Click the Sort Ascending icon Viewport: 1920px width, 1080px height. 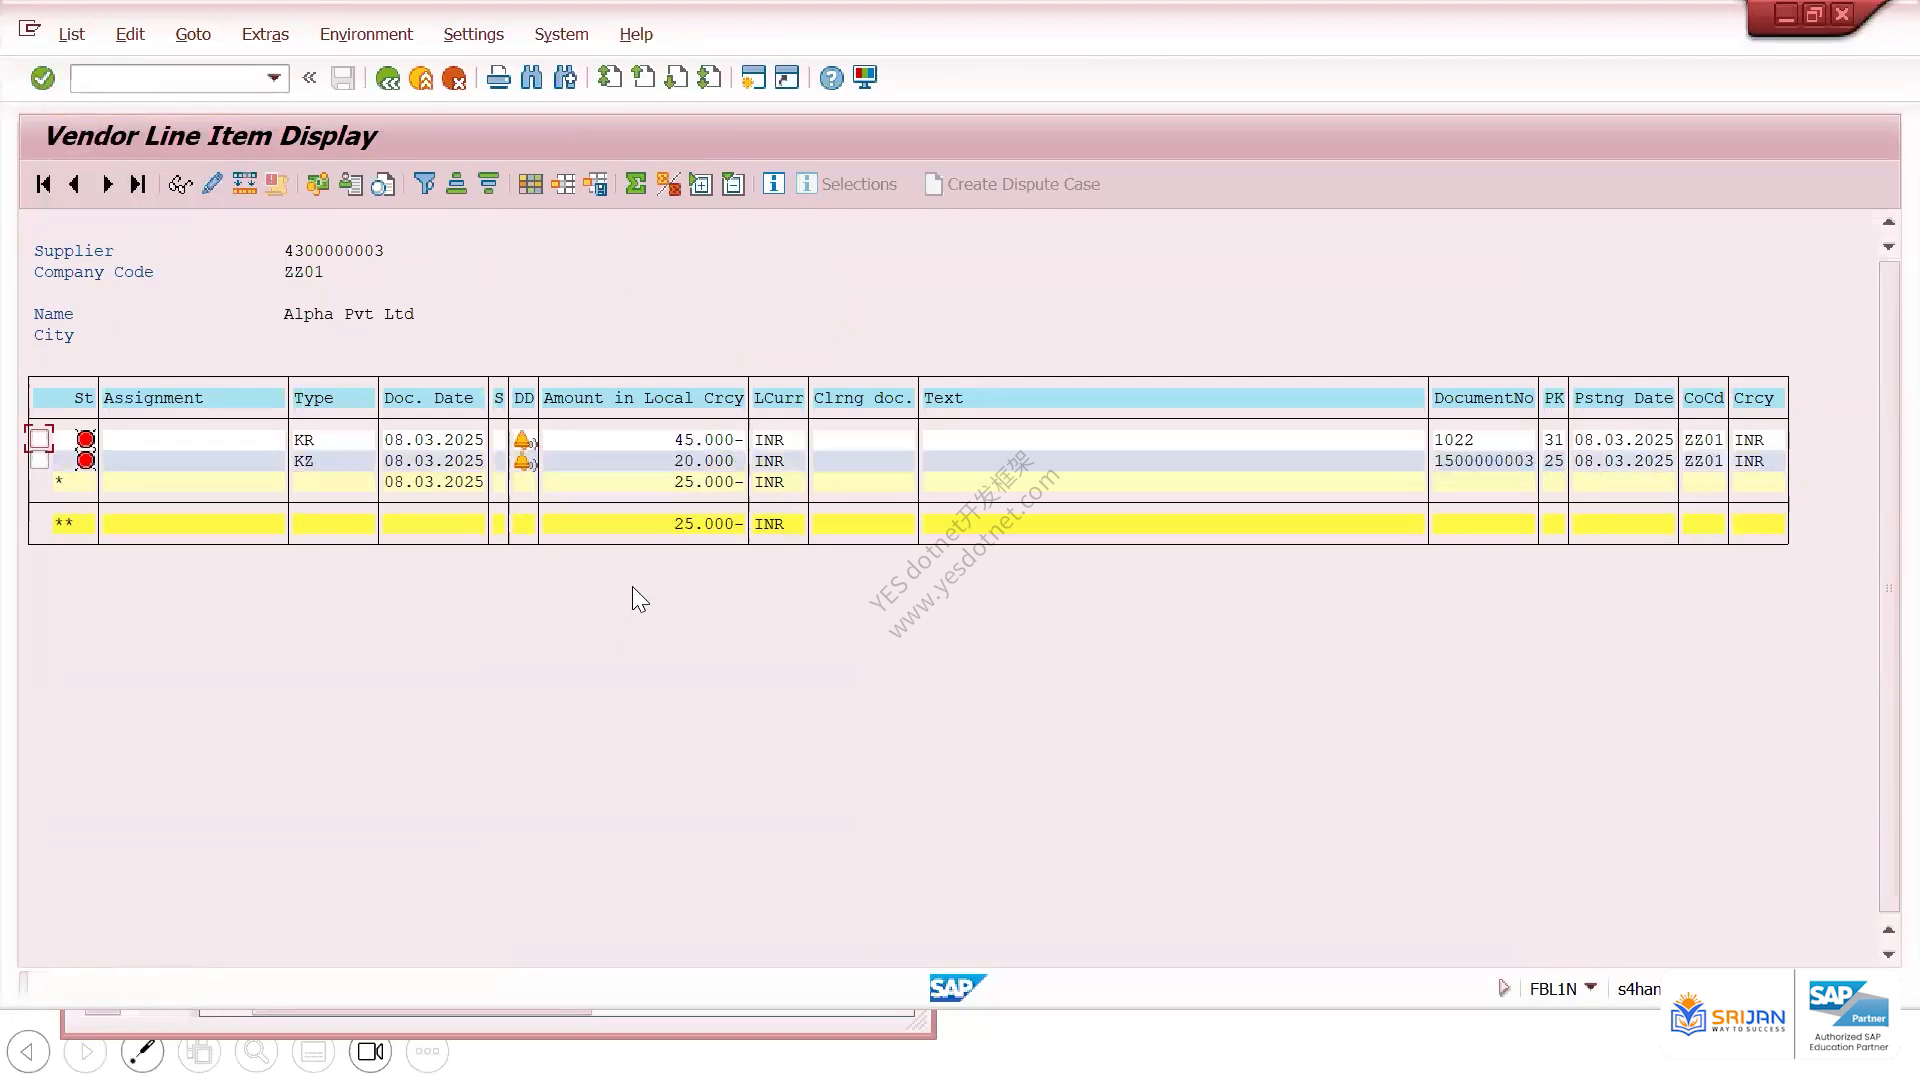456,184
